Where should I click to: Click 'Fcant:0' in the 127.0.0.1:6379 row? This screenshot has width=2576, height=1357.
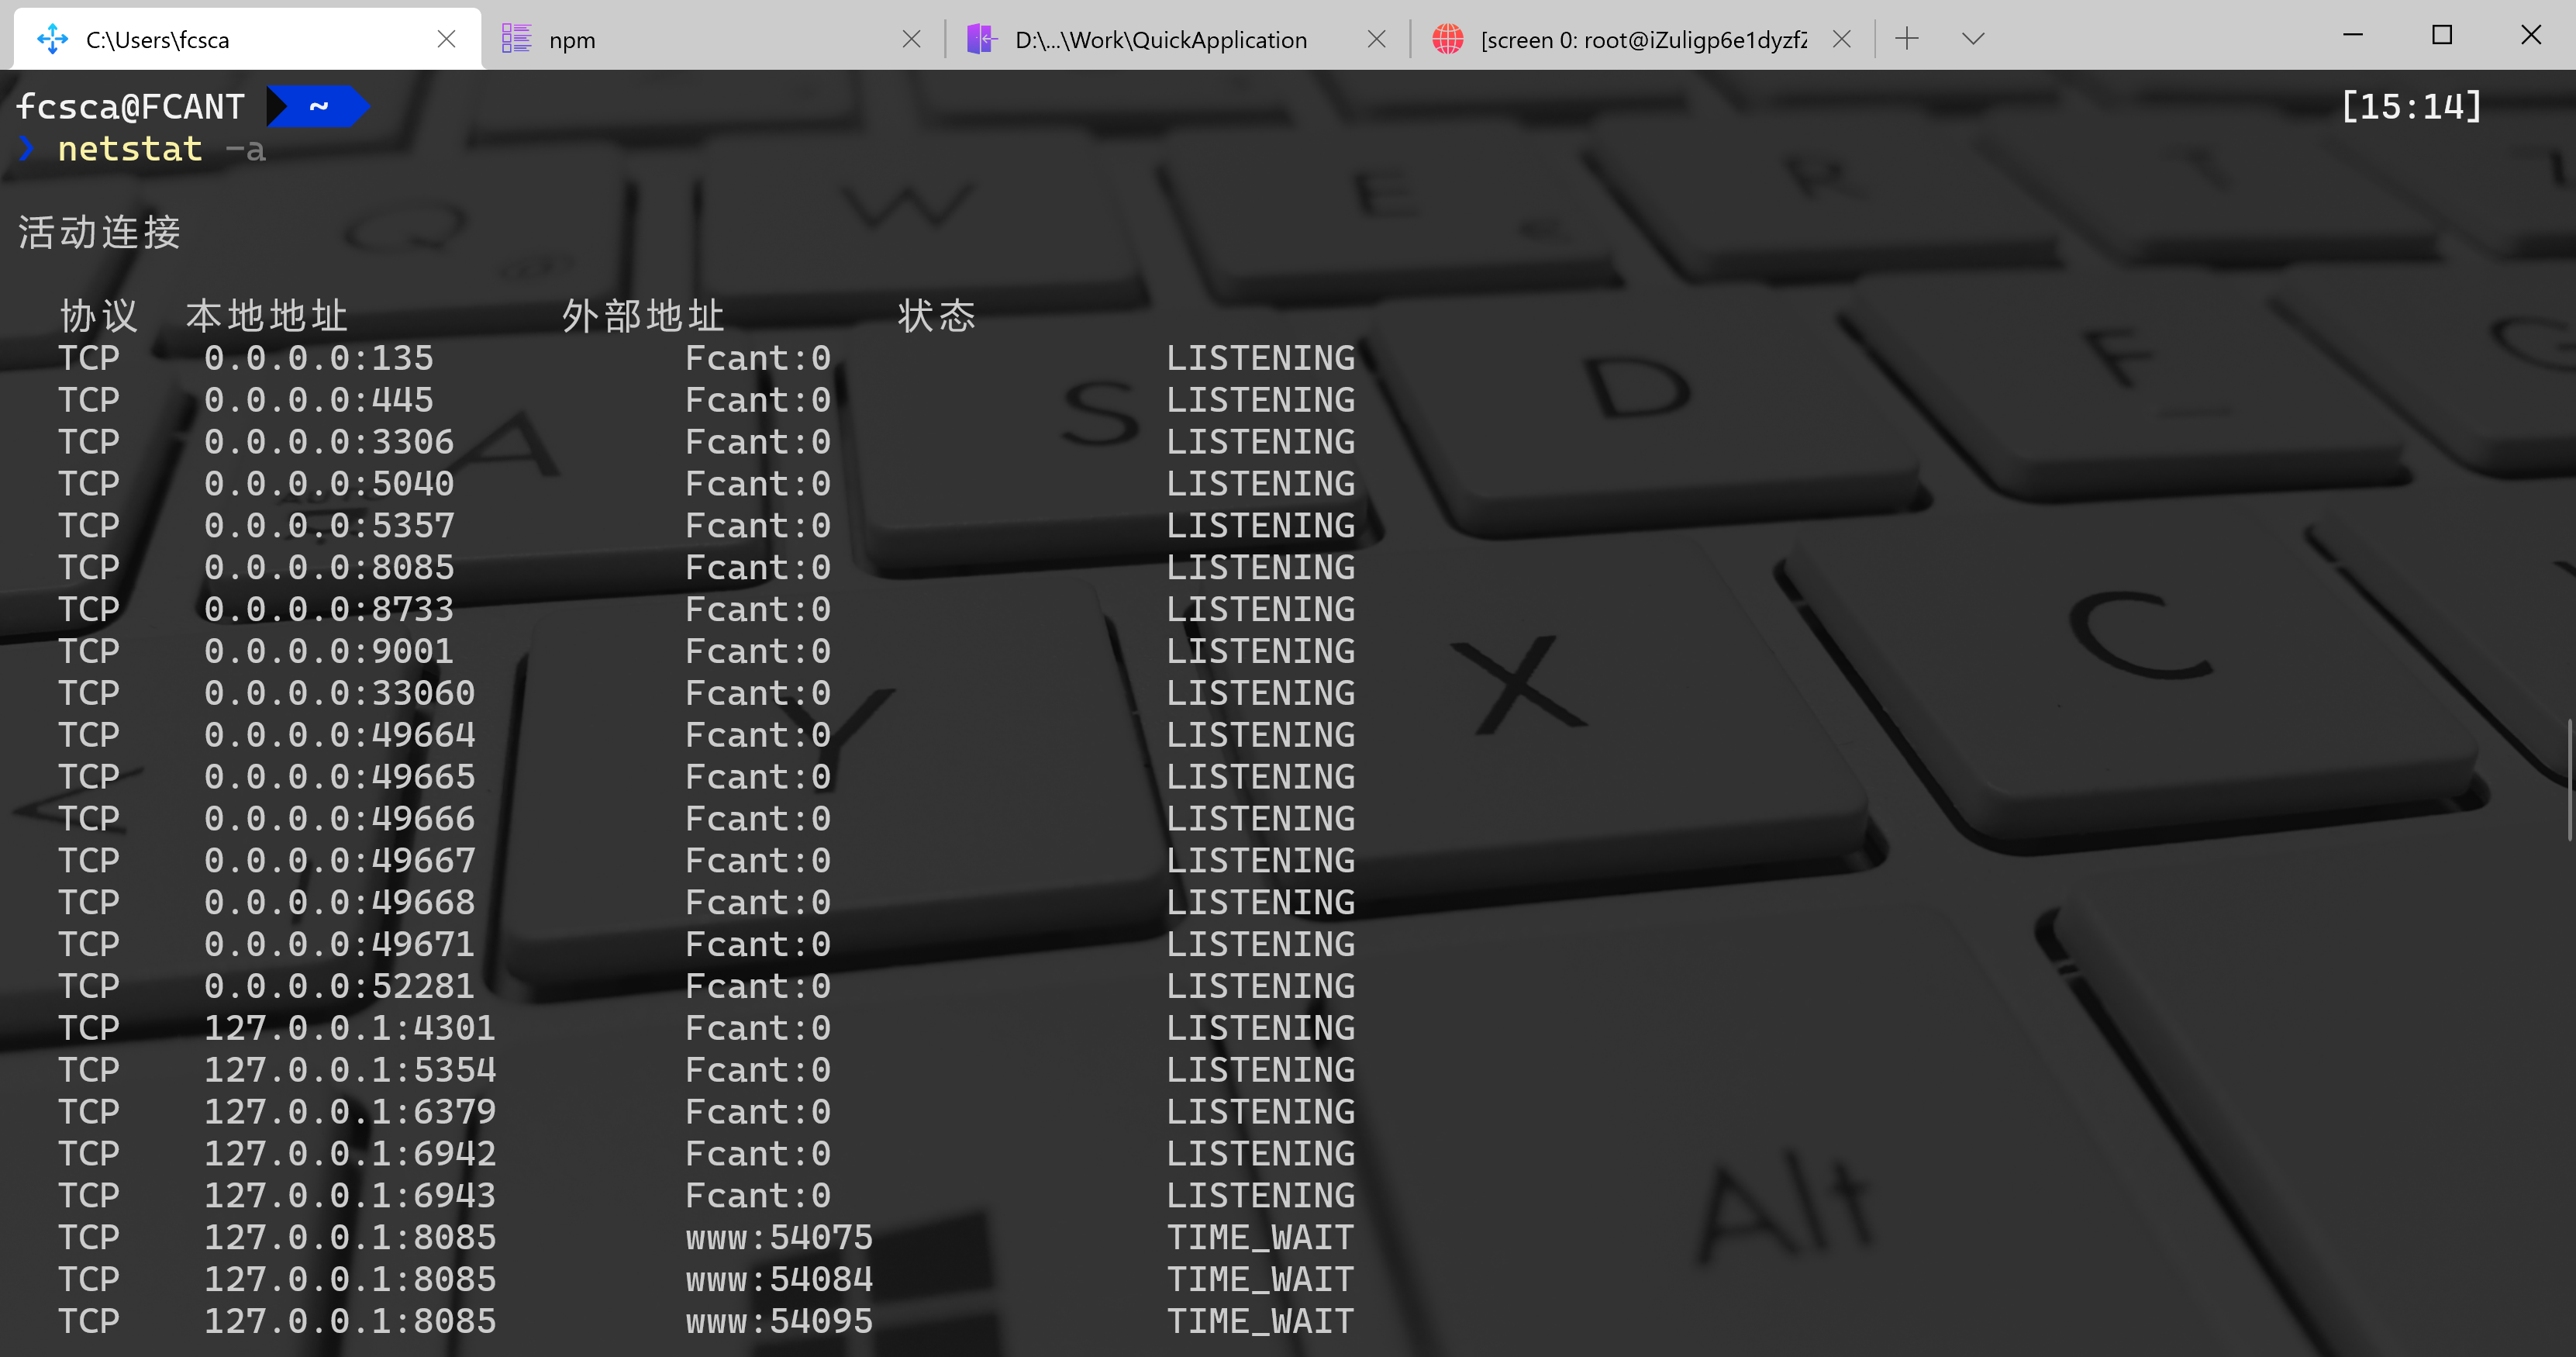tap(758, 1112)
